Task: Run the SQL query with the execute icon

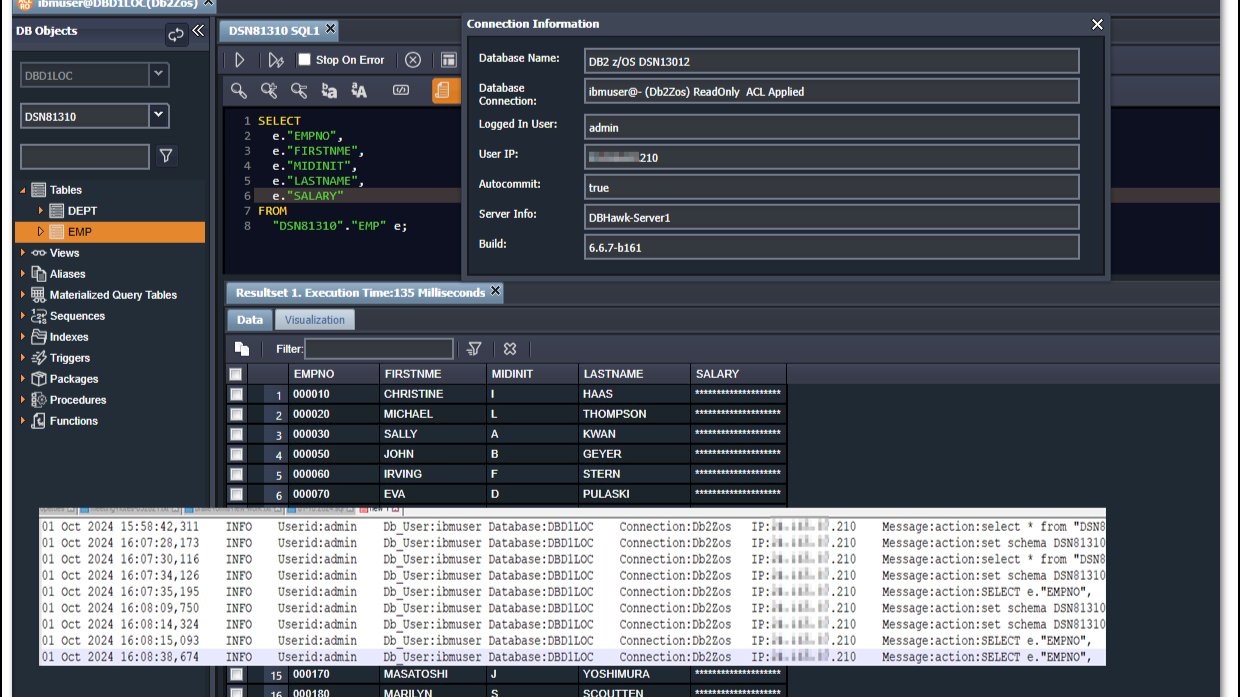Action: coord(239,60)
